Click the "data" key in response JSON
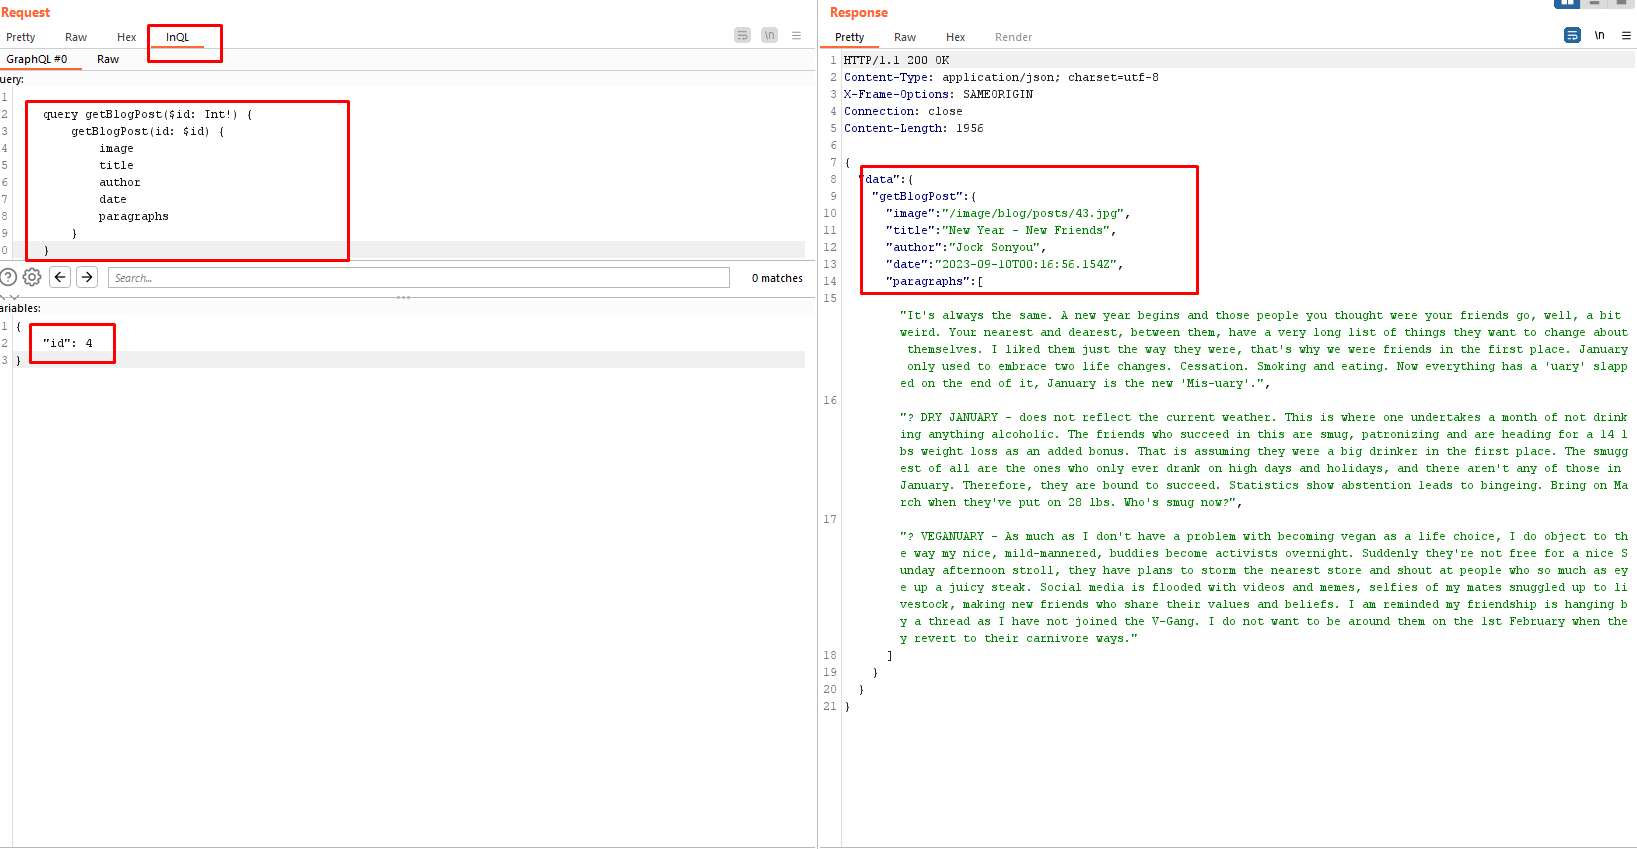The height and width of the screenshot is (849, 1637). (883, 179)
